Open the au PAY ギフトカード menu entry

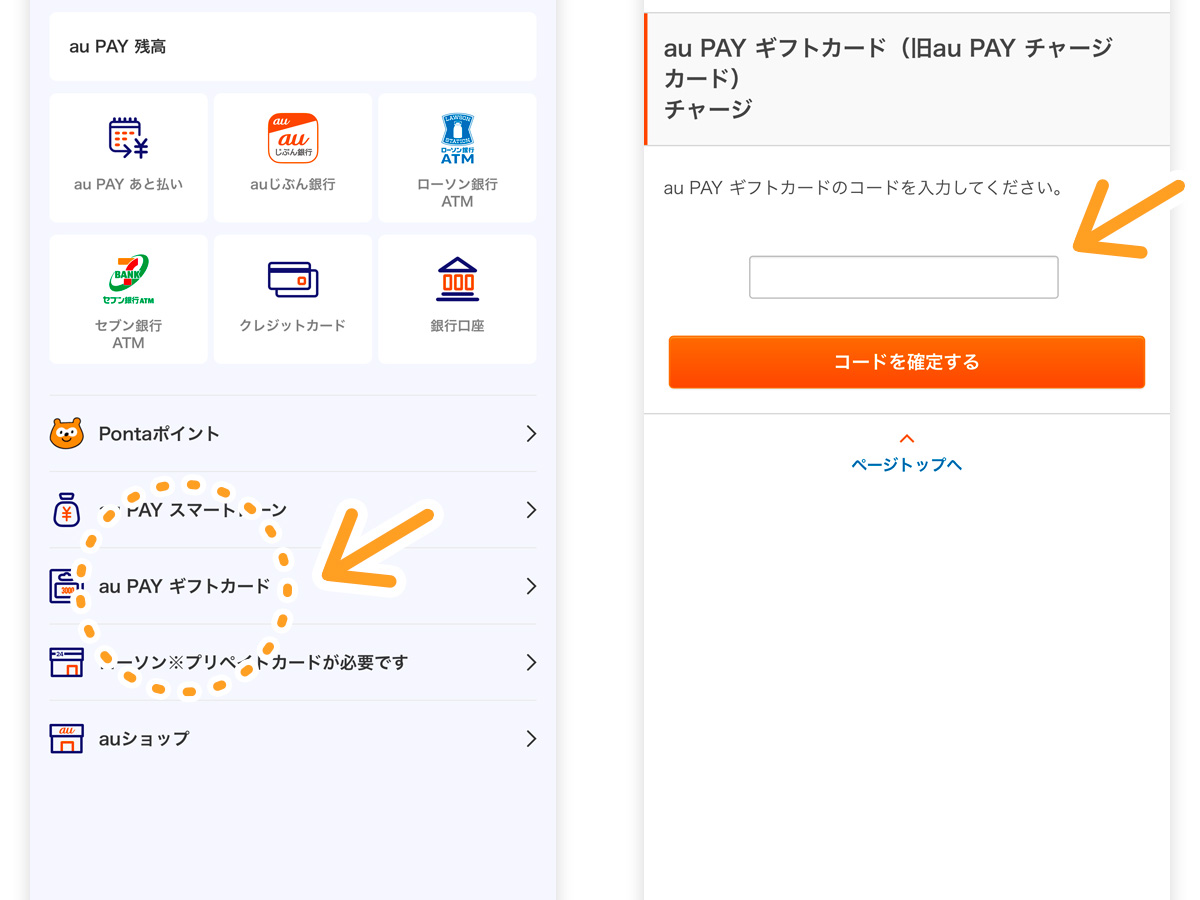[293, 586]
